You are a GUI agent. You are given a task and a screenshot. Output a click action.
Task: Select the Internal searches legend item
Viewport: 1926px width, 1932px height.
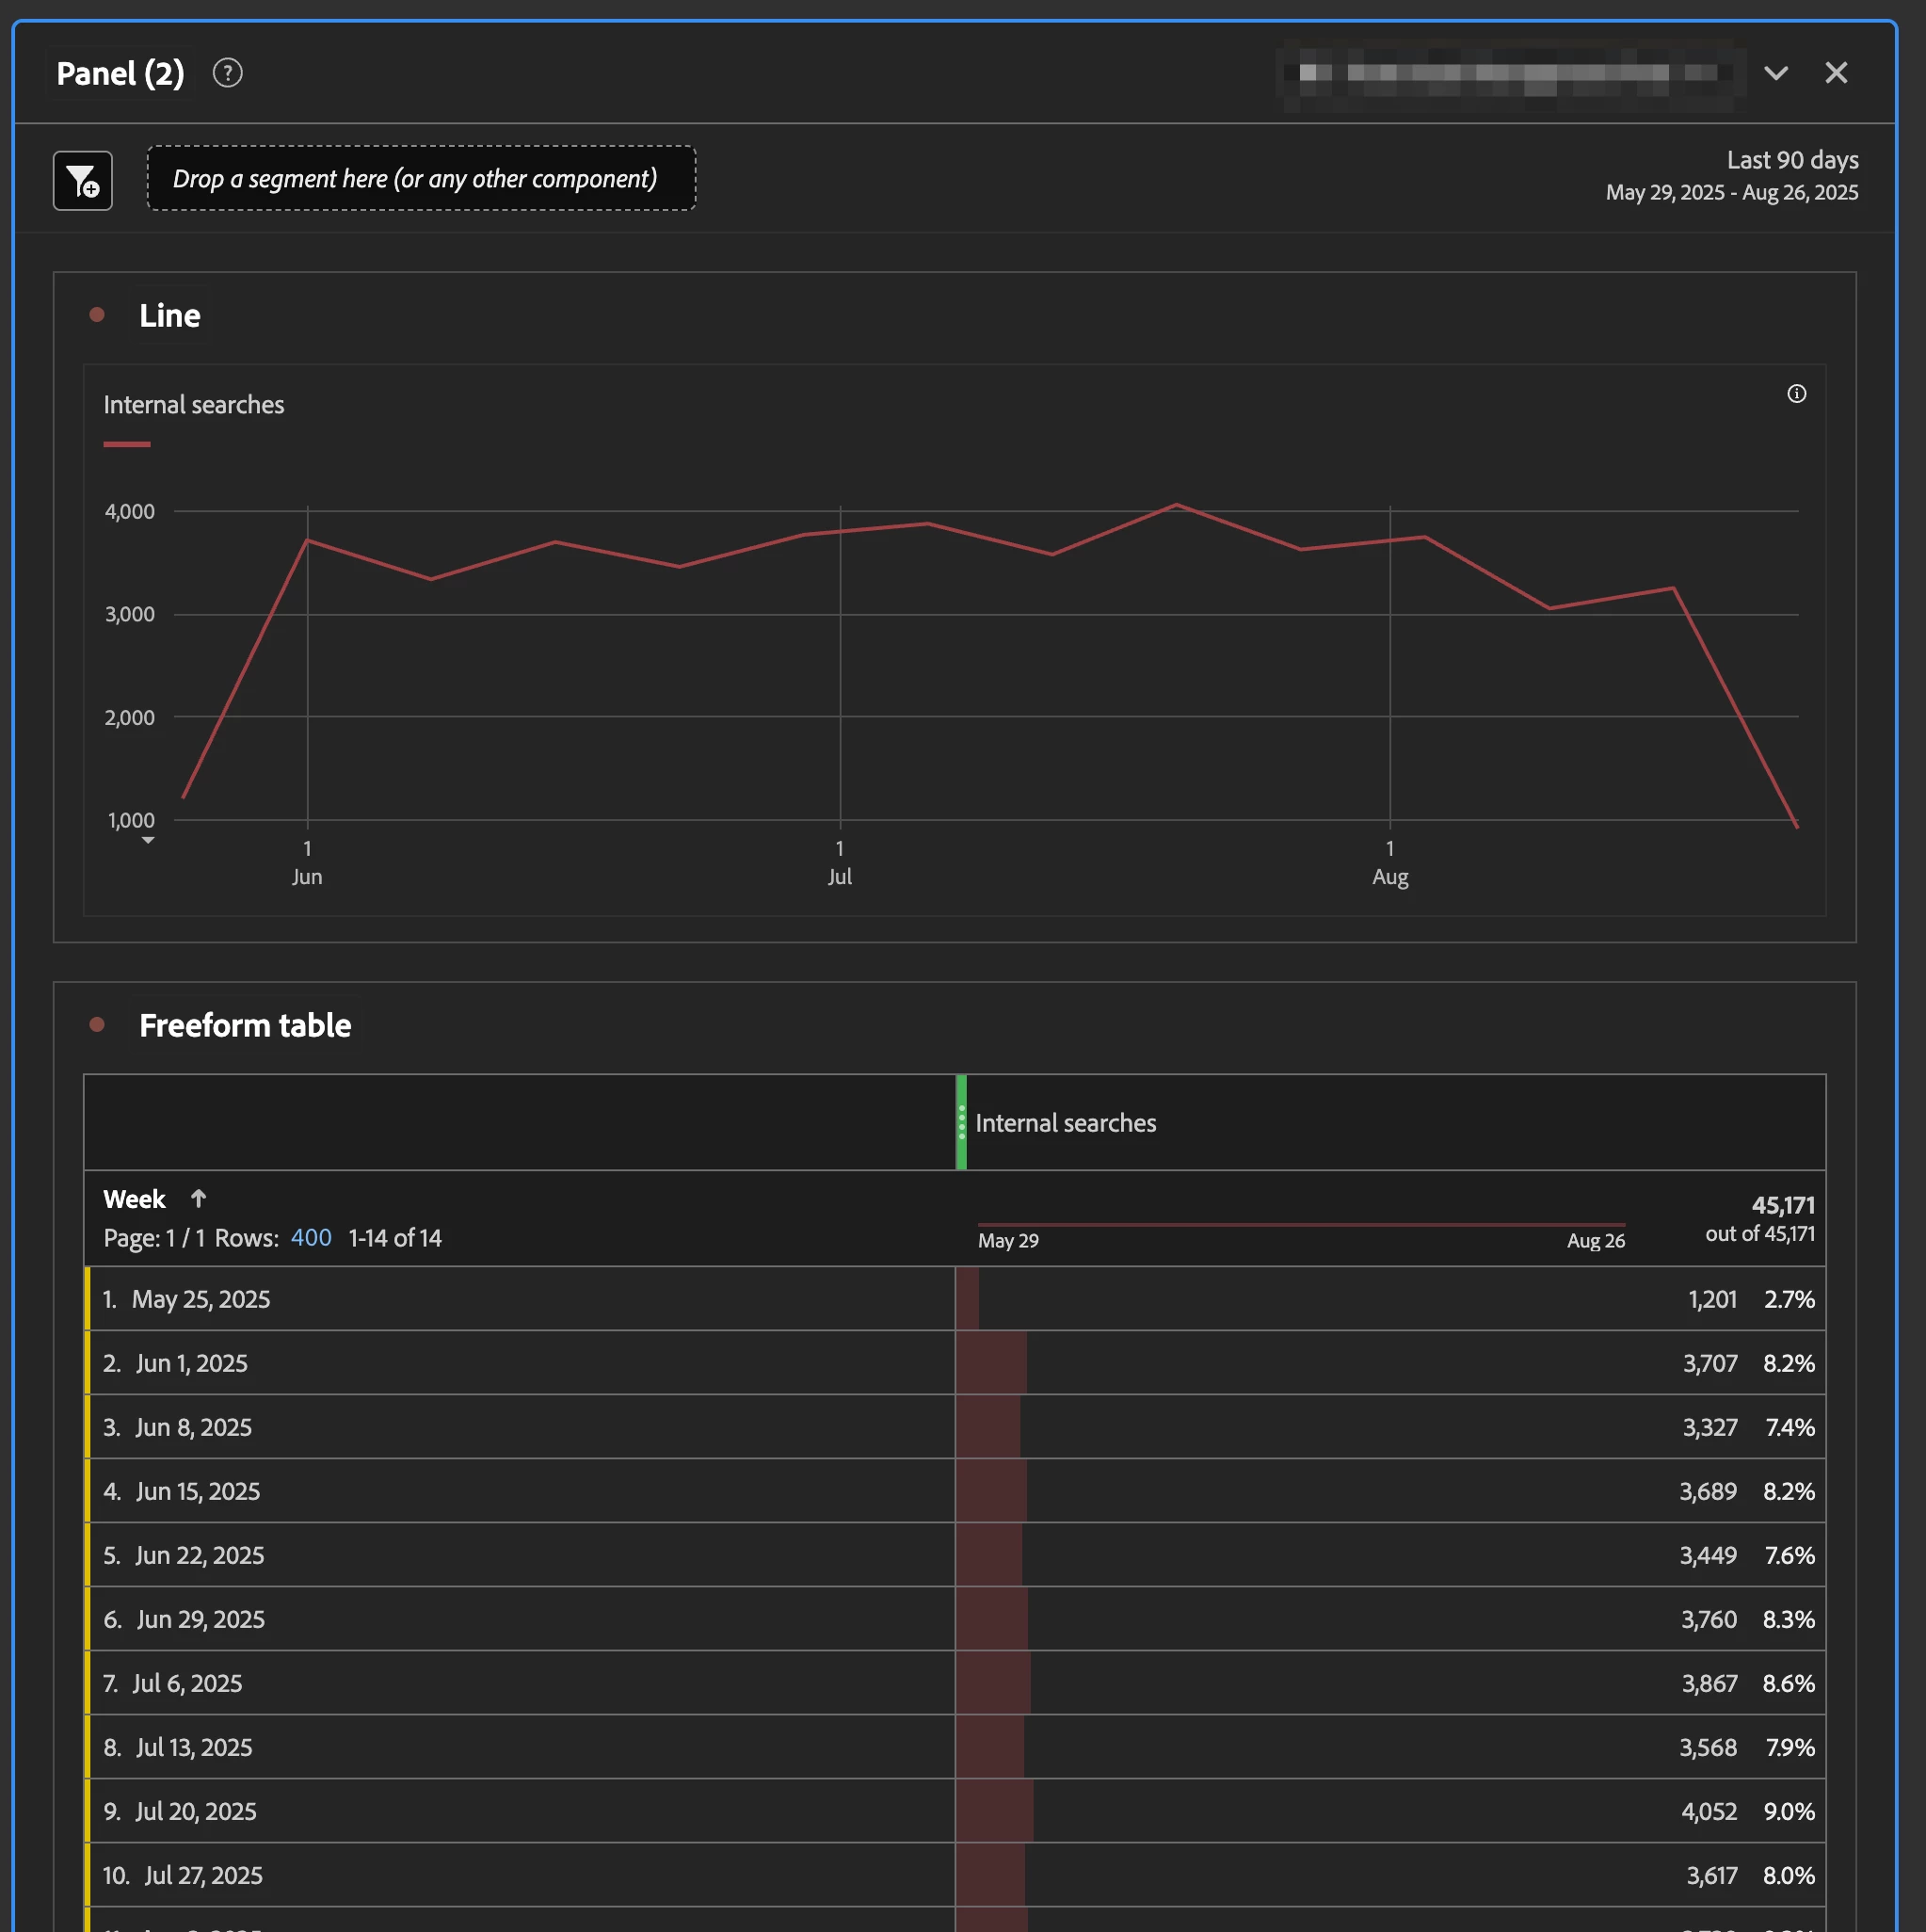pyautogui.click(x=193, y=405)
